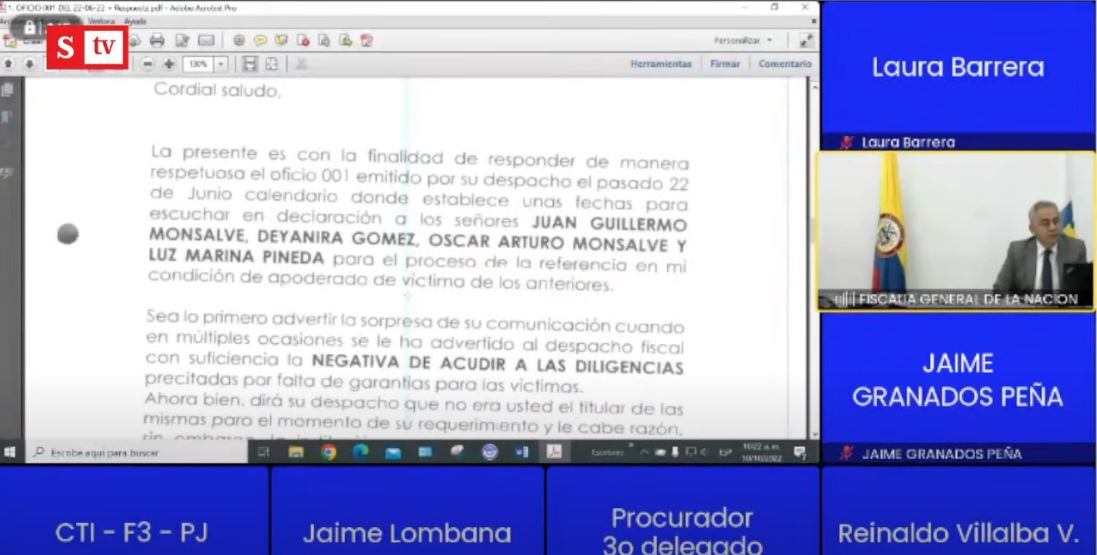Image resolution: width=1097 pixels, height=555 pixels.
Task: Open the Firmar pane
Action: tap(725, 64)
